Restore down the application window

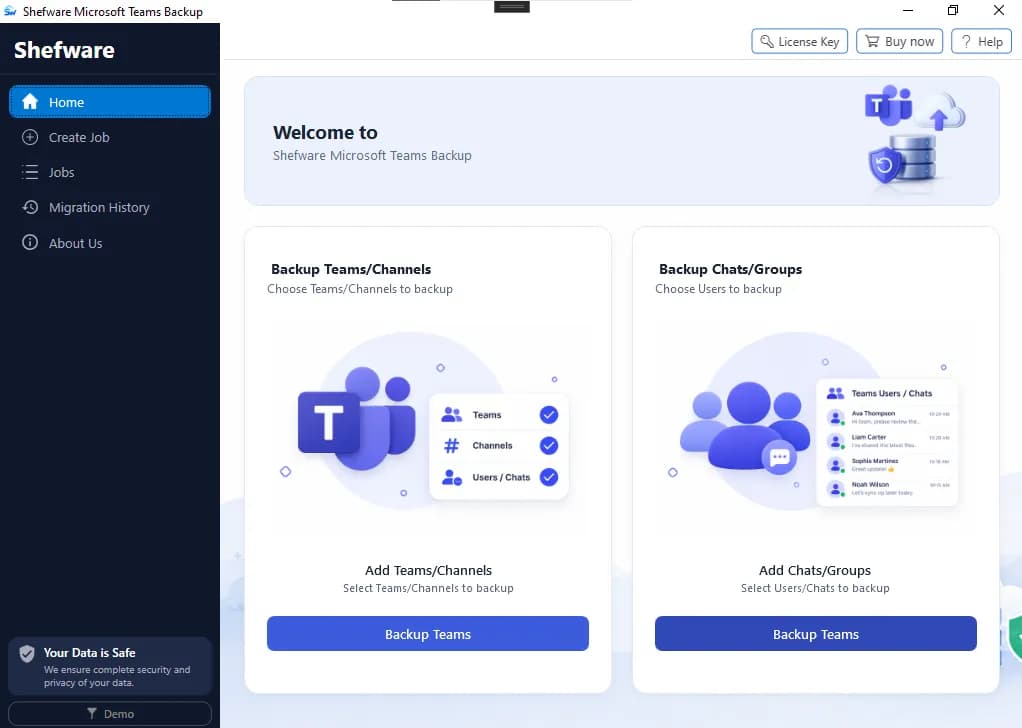(953, 10)
